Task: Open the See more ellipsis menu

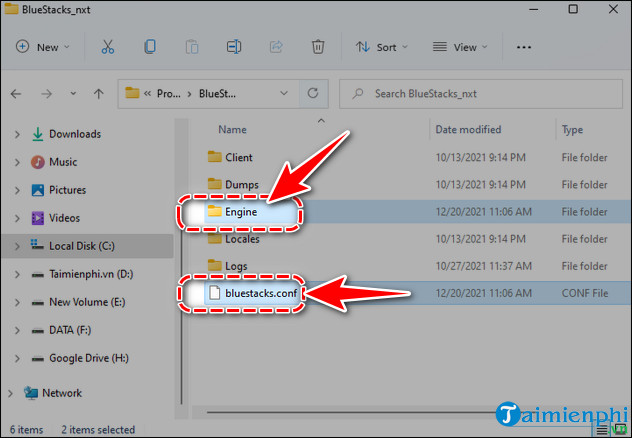Action: coord(524,48)
